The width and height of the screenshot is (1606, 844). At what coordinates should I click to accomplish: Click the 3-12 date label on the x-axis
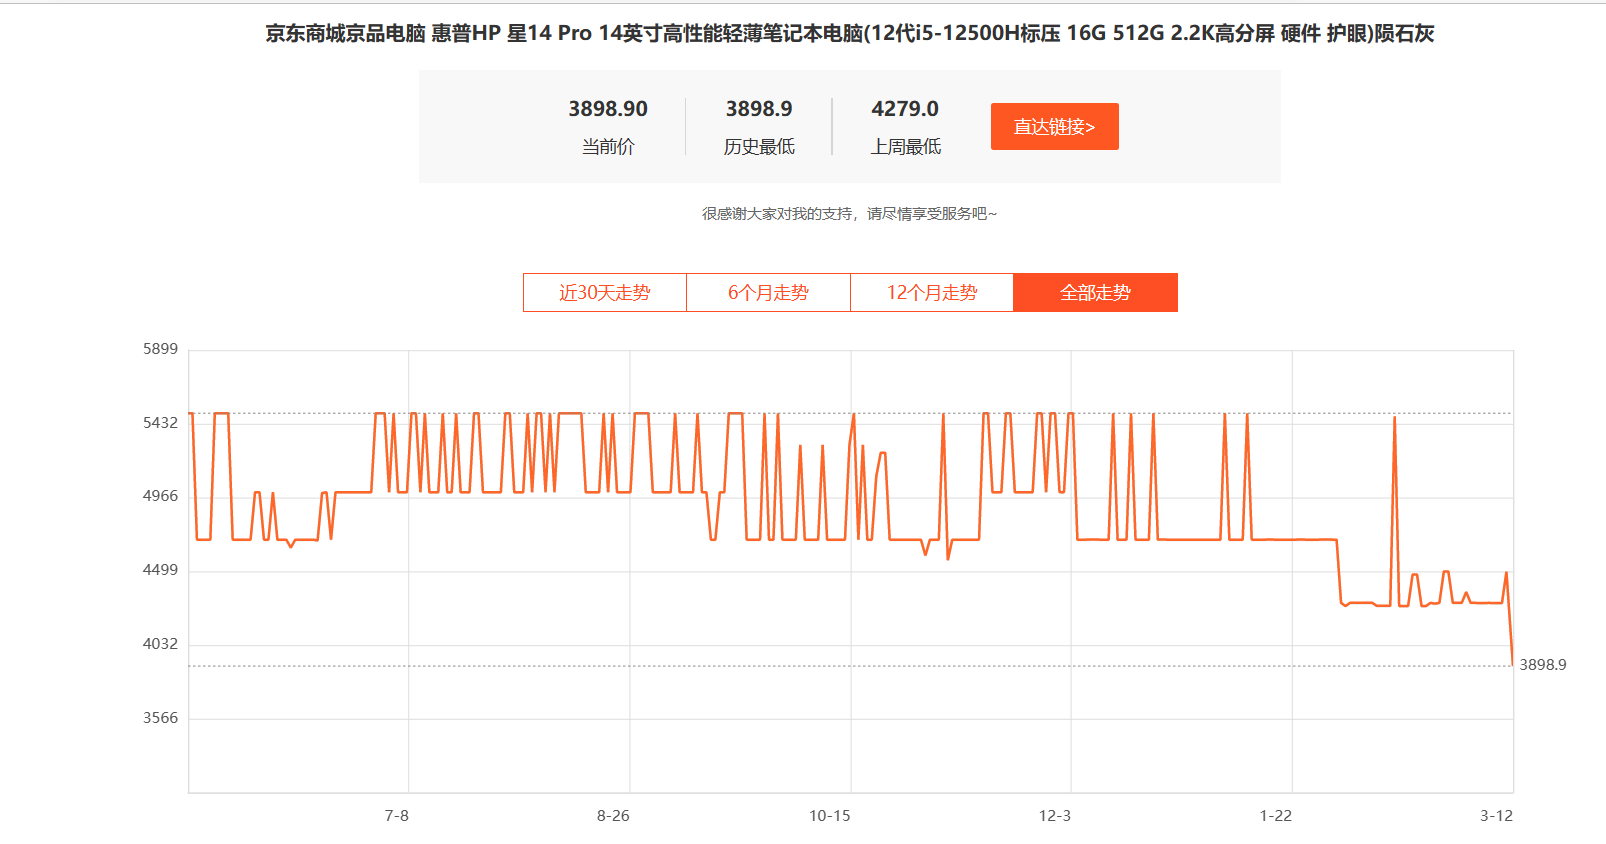click(1496, 816)
